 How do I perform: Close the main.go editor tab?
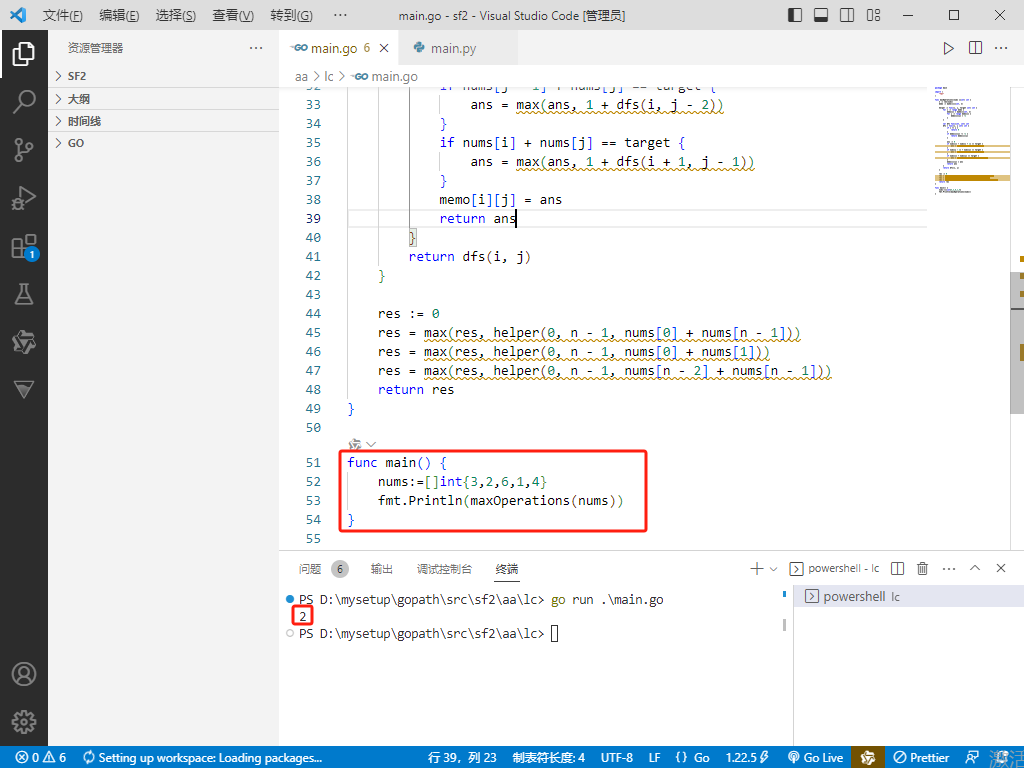tap(384, 48)
